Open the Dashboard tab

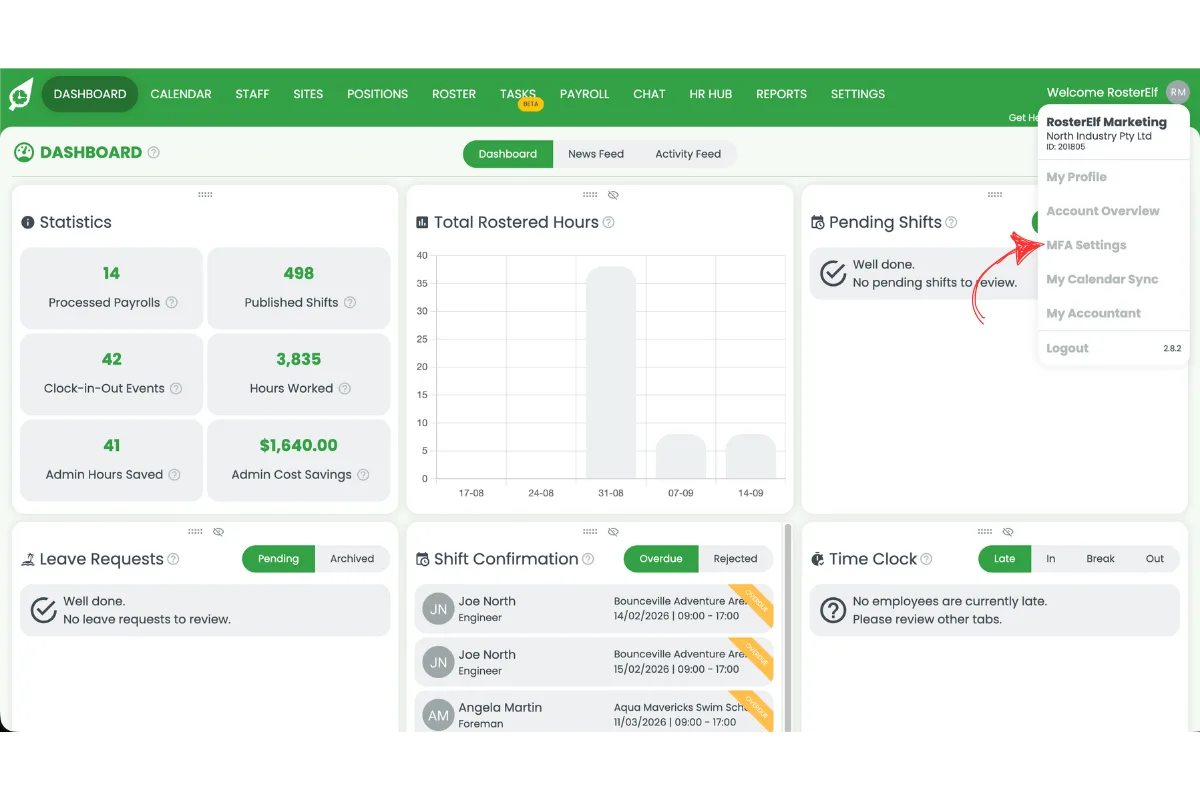pos(508,154)
